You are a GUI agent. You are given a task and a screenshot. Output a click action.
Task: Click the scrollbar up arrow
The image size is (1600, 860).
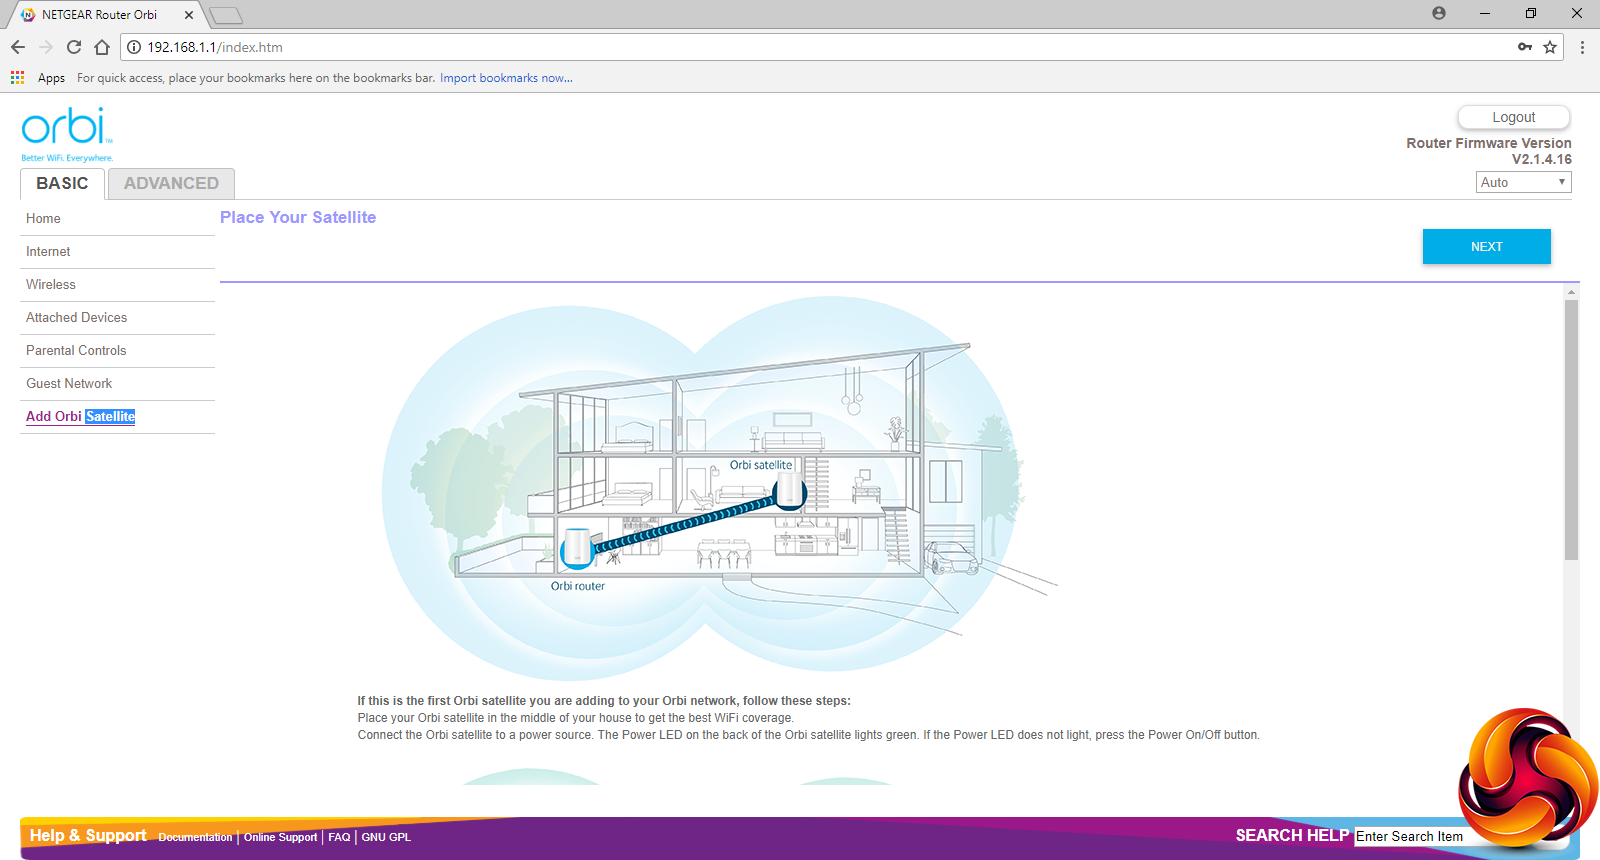pyautogui.click(x=1571, y=292)
